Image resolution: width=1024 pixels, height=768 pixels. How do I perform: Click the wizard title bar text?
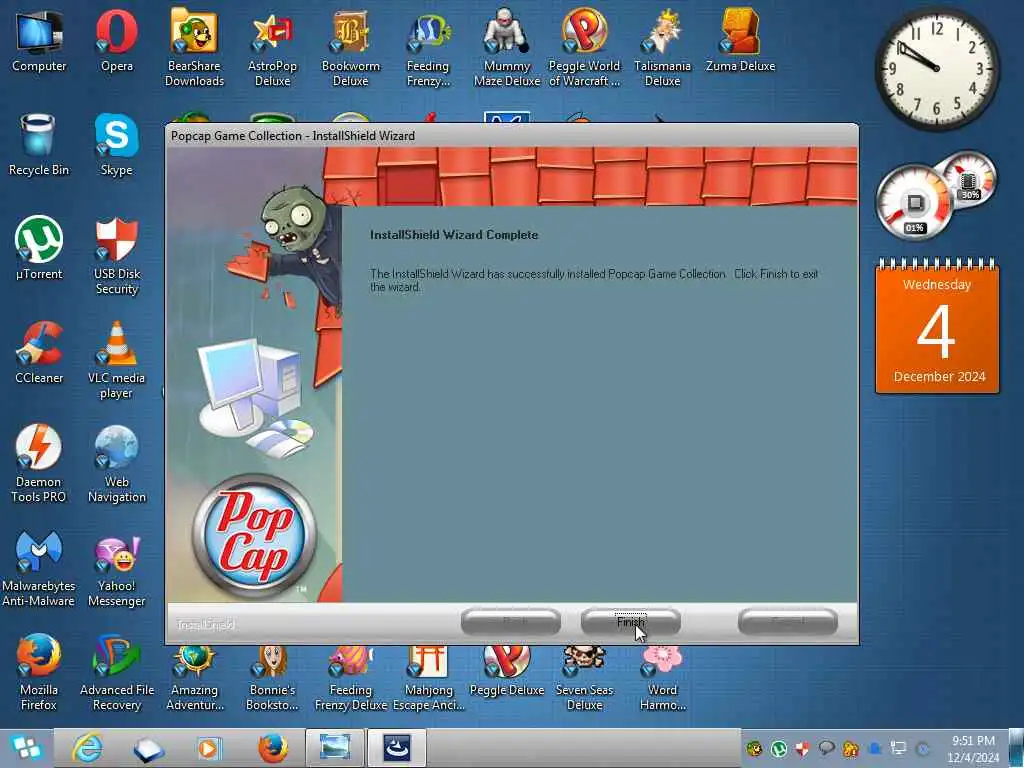click(x=293, y=136)
